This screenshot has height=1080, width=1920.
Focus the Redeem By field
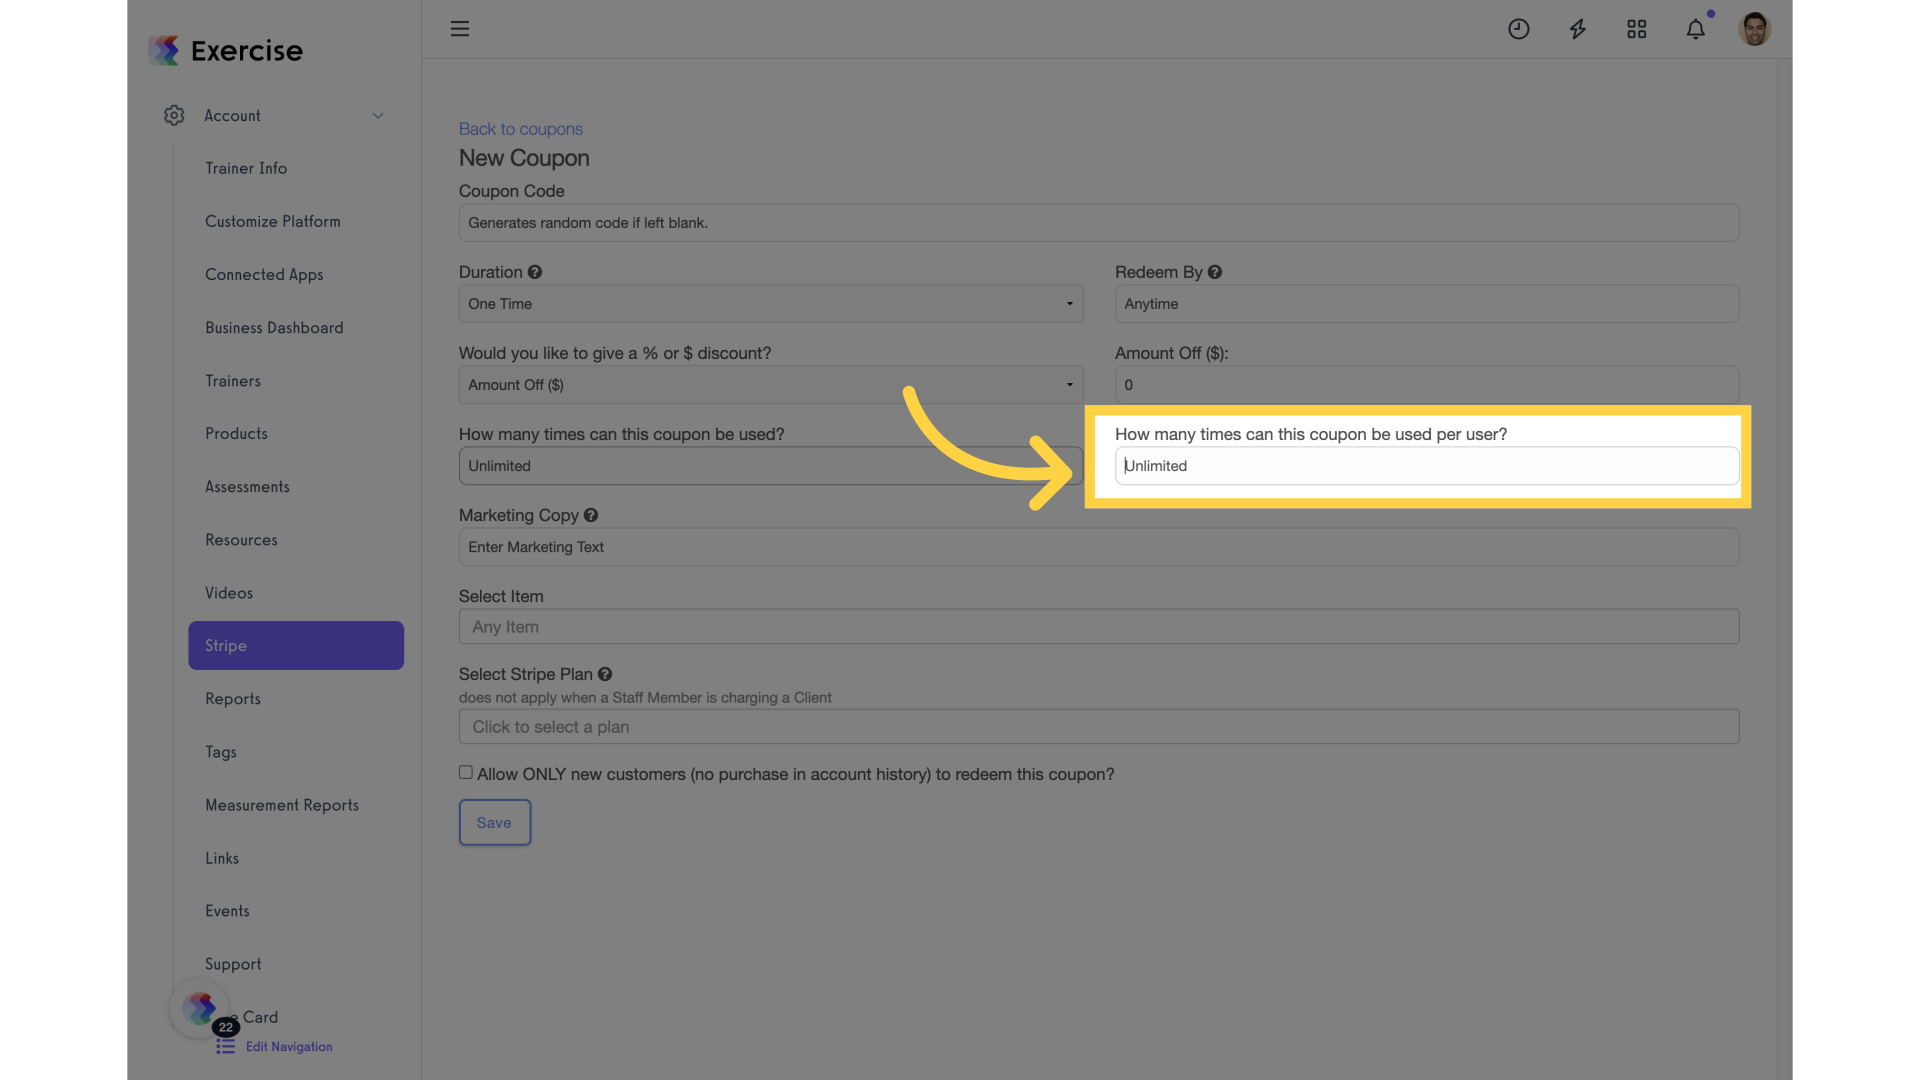(x=1427, y=304)
